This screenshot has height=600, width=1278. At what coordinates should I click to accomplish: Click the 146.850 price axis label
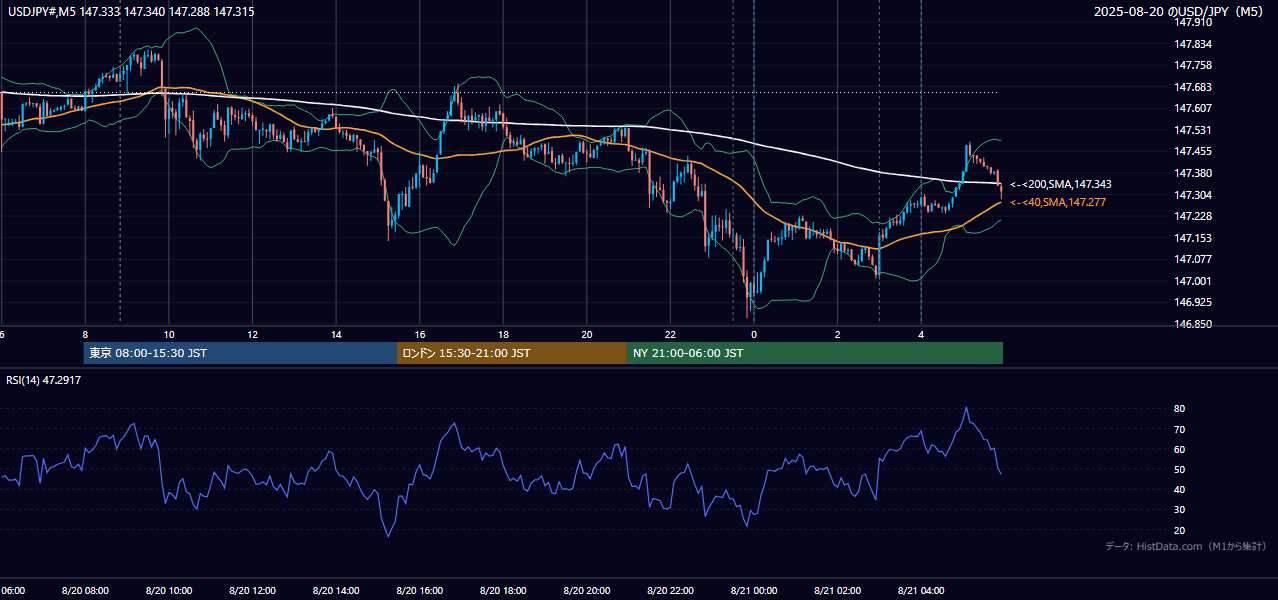1194,324
